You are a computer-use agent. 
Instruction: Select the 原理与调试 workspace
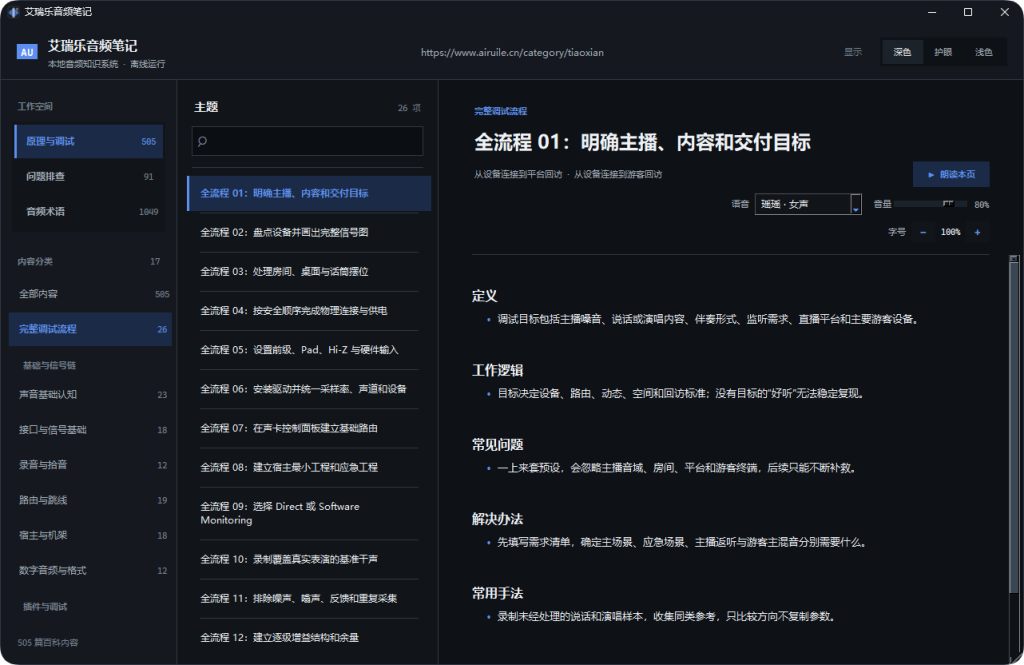[x=89, y=142]
